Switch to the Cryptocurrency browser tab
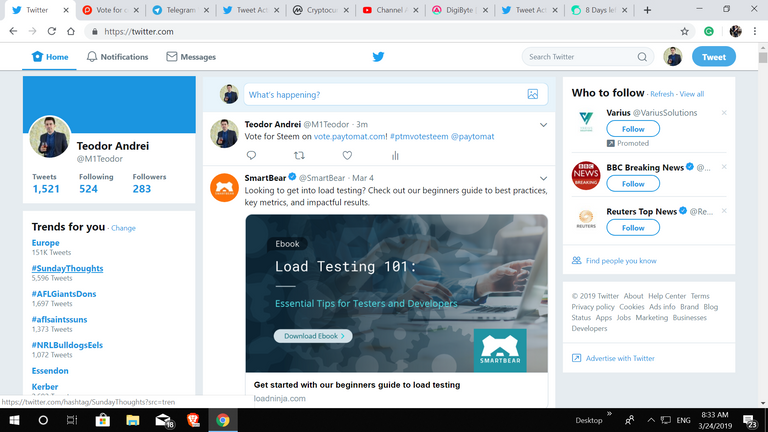This screenshot has width=768, height=432. [320, 10]
